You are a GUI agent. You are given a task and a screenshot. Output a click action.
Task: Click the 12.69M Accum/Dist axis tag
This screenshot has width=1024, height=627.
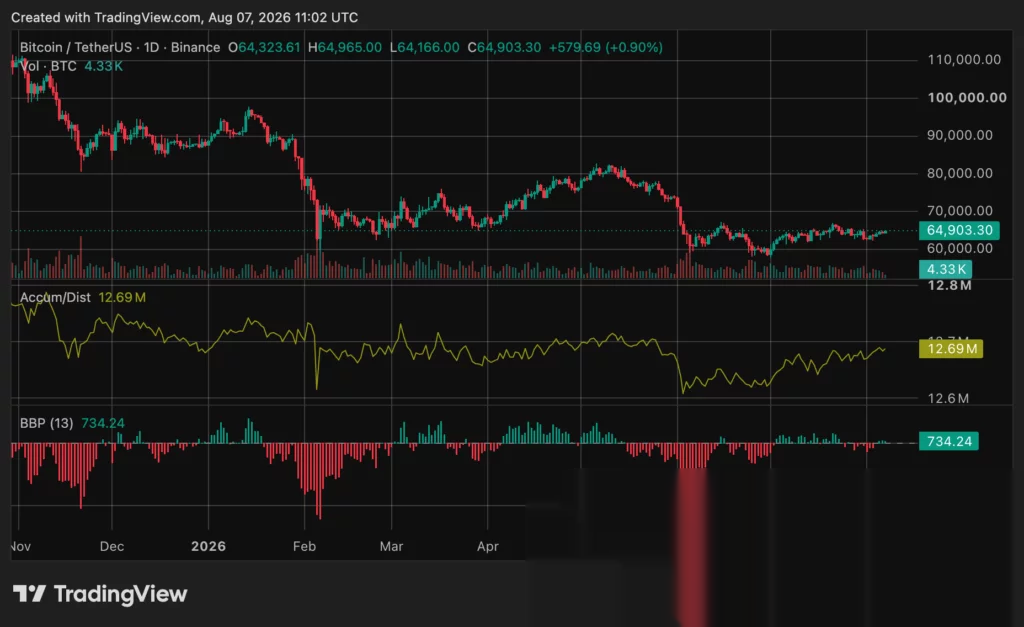(x=951, y=349)
